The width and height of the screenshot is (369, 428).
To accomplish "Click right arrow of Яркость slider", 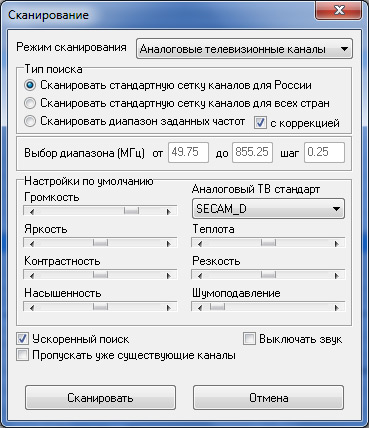I will click(169, 244).
